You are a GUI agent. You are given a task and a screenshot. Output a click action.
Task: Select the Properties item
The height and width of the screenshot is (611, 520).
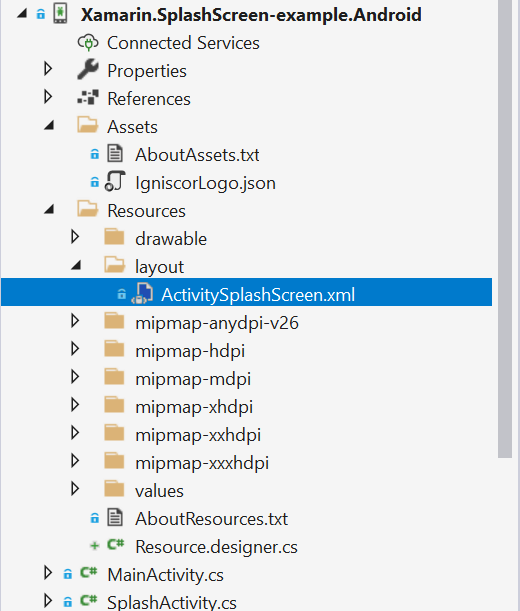(147, 71)
